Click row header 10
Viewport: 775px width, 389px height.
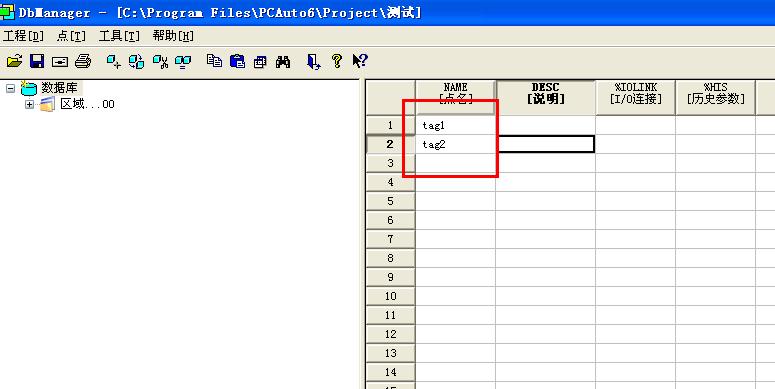(x=390, y=296)
